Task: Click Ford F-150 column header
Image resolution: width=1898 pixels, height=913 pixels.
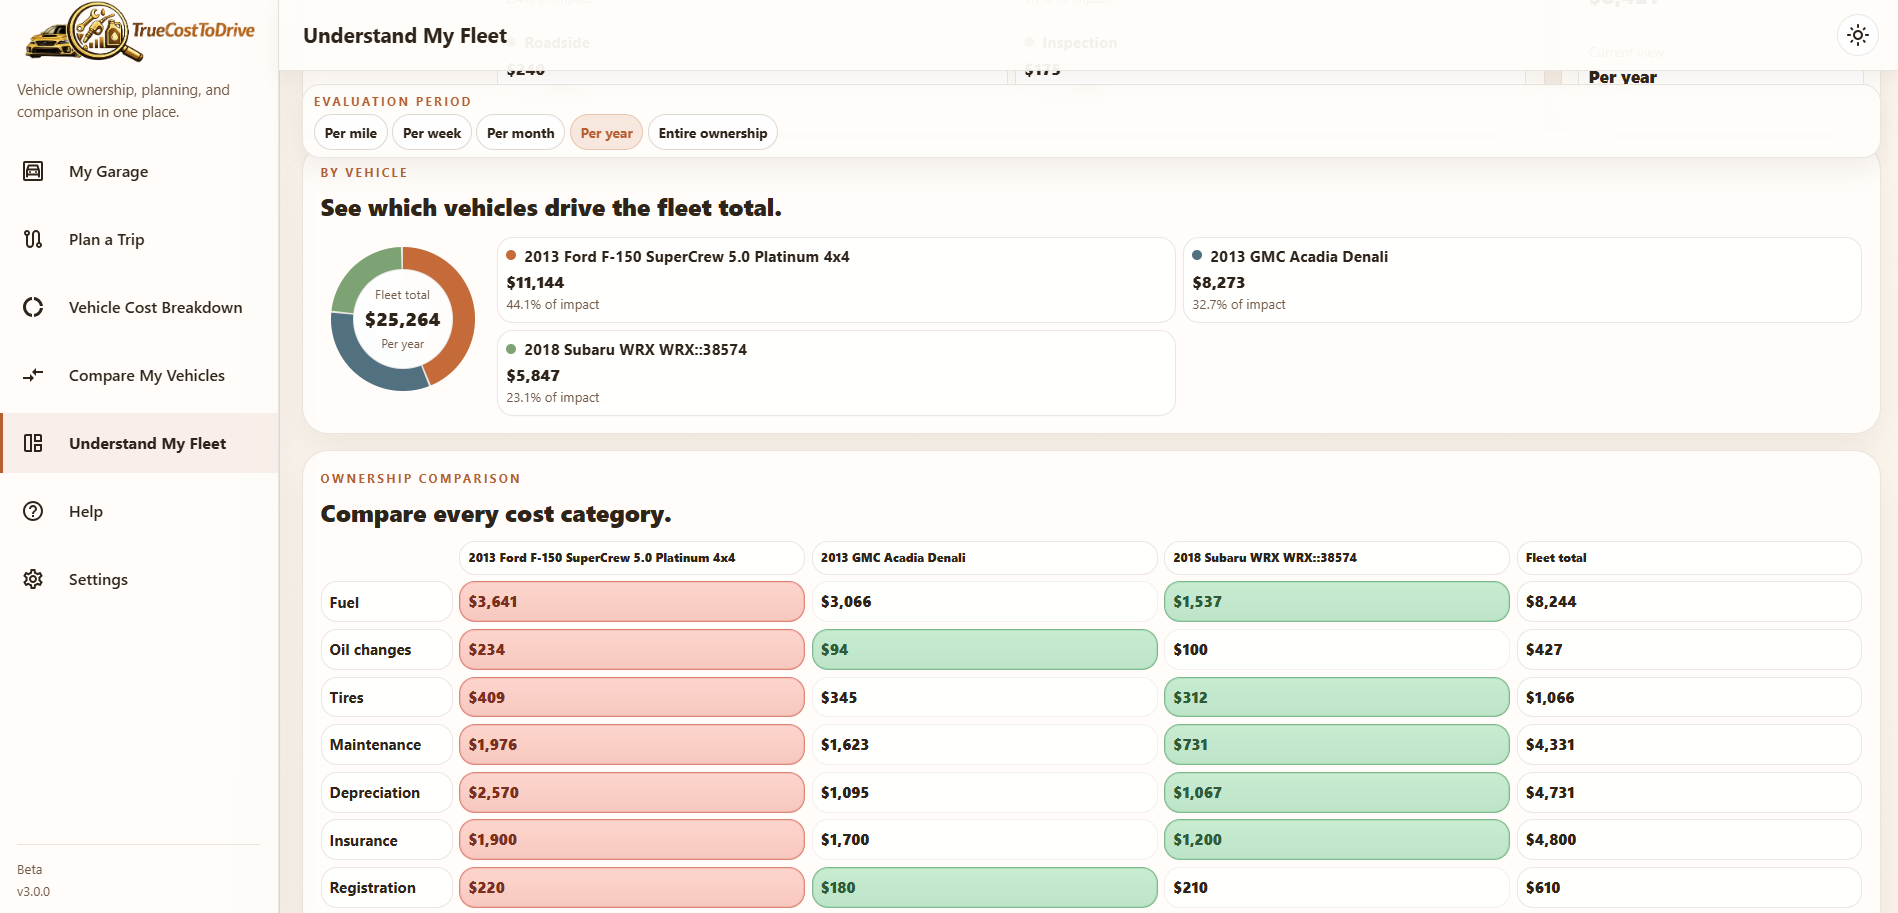Action: click(632, 558)
